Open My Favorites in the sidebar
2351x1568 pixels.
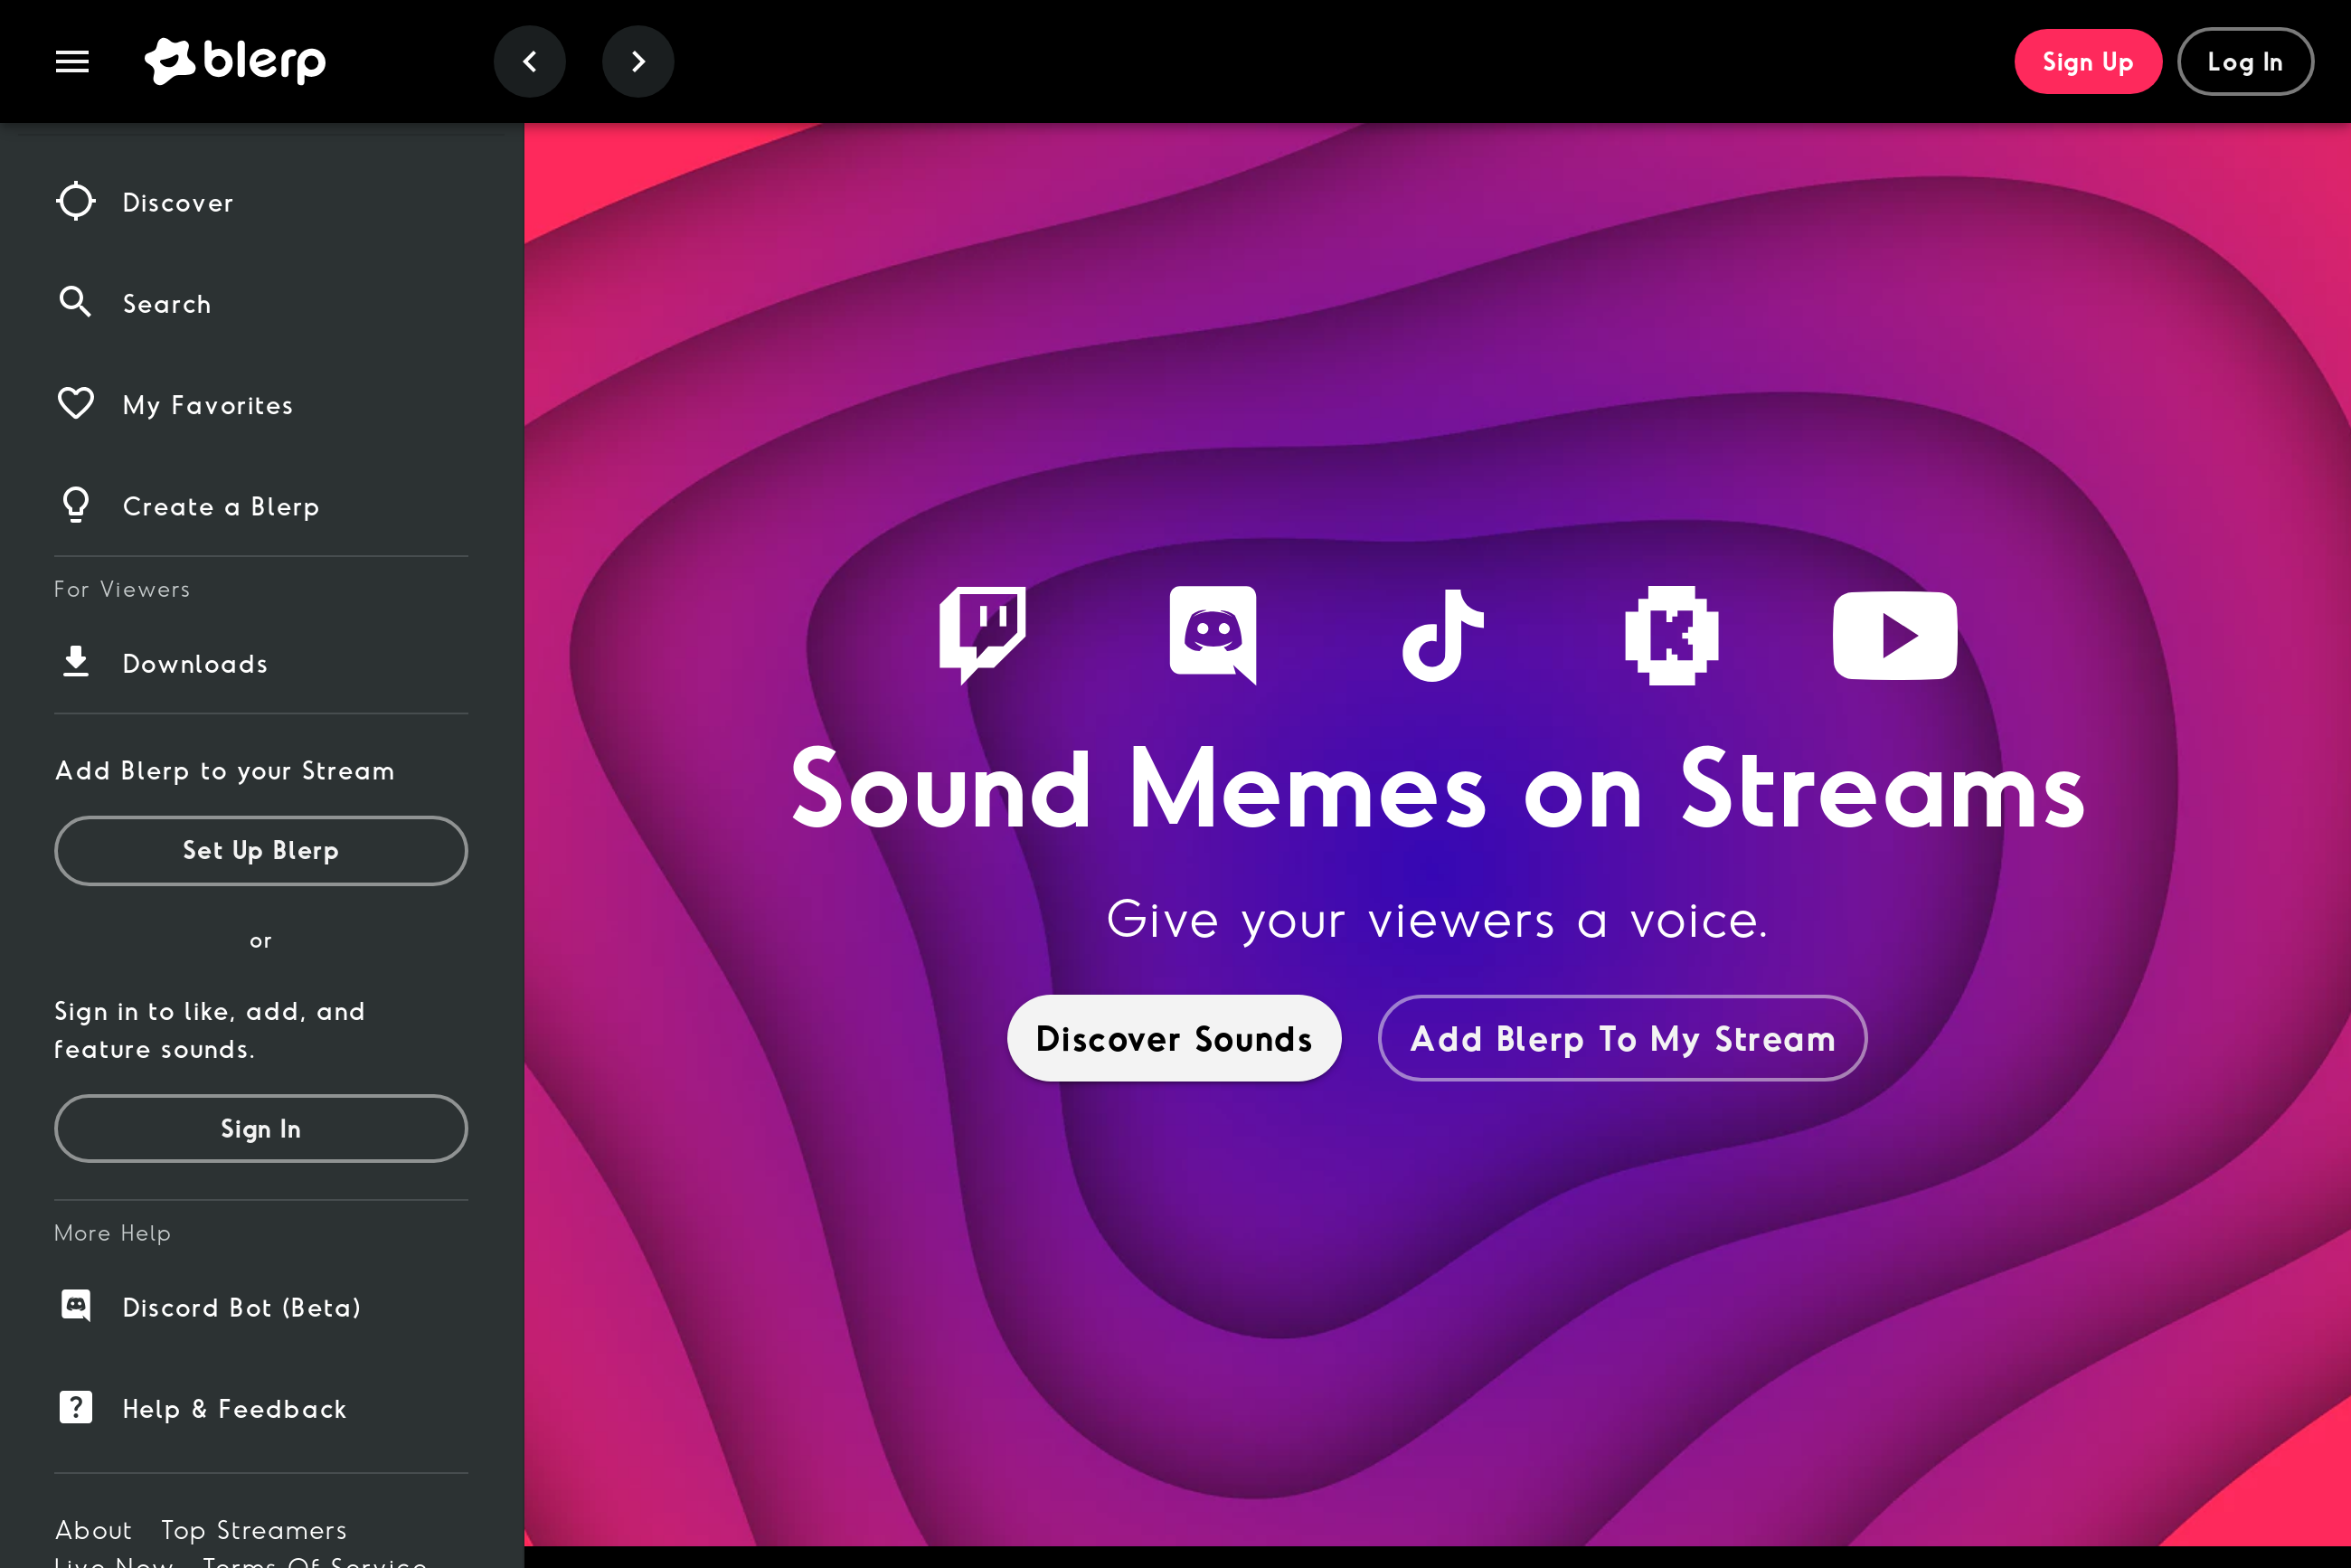(208, 405)
